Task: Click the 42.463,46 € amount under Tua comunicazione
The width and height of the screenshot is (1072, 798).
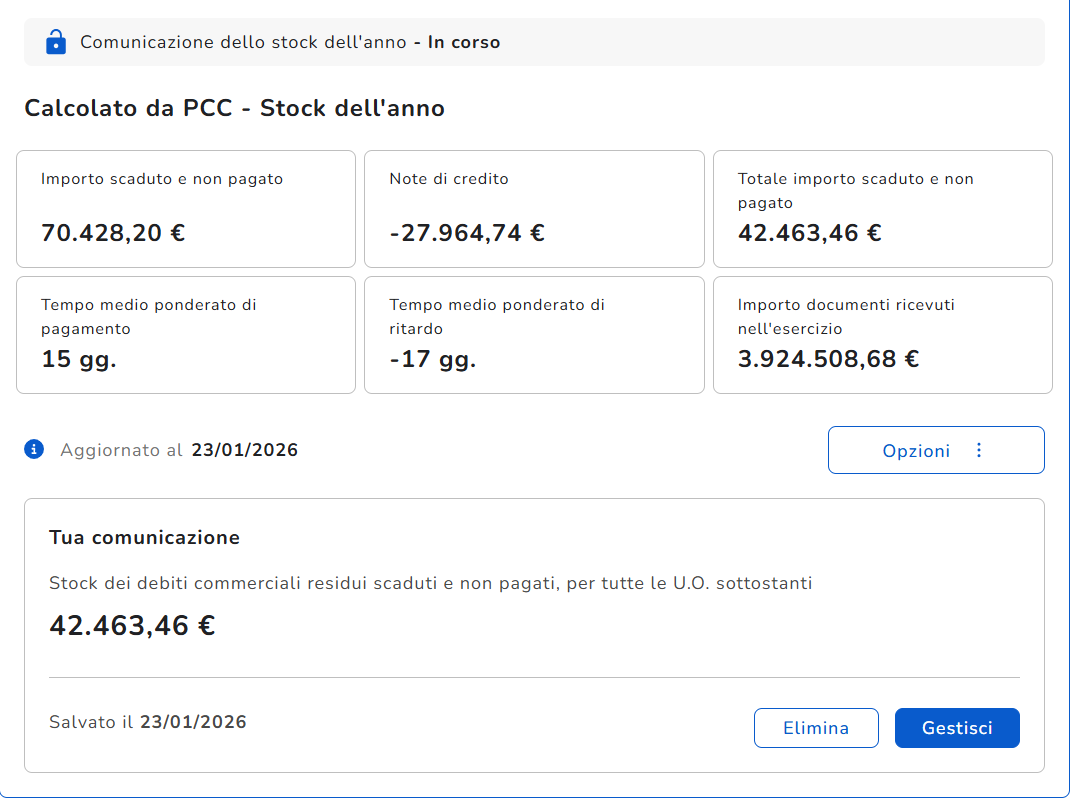Action: pyautogui.click(x=132, y=626)
